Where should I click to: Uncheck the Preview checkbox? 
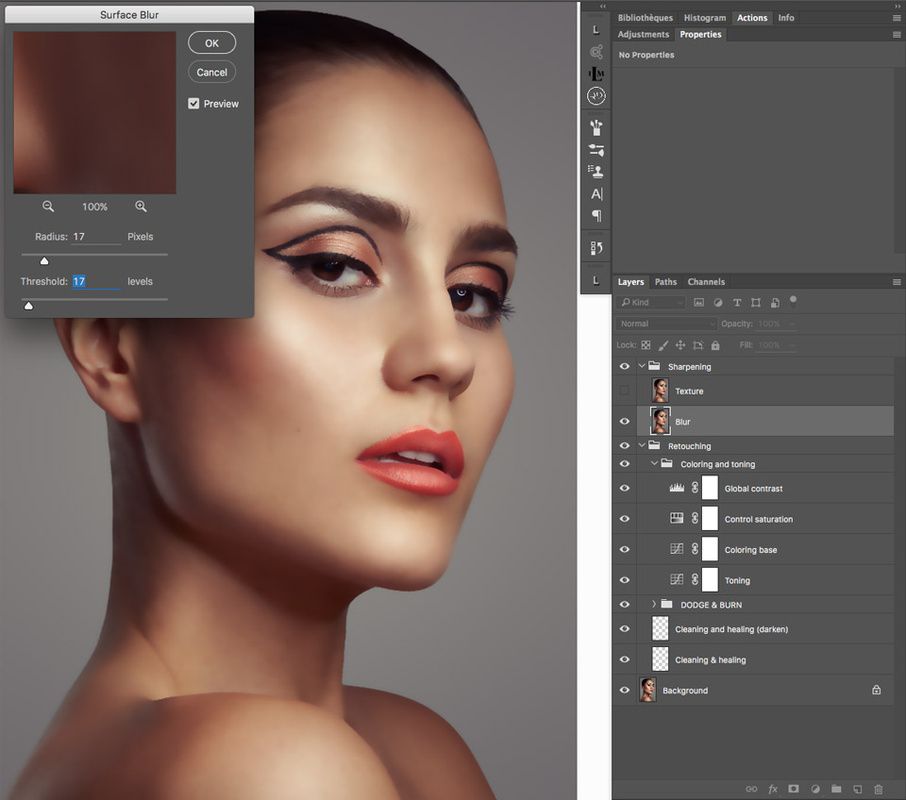(x=194, y=103)
